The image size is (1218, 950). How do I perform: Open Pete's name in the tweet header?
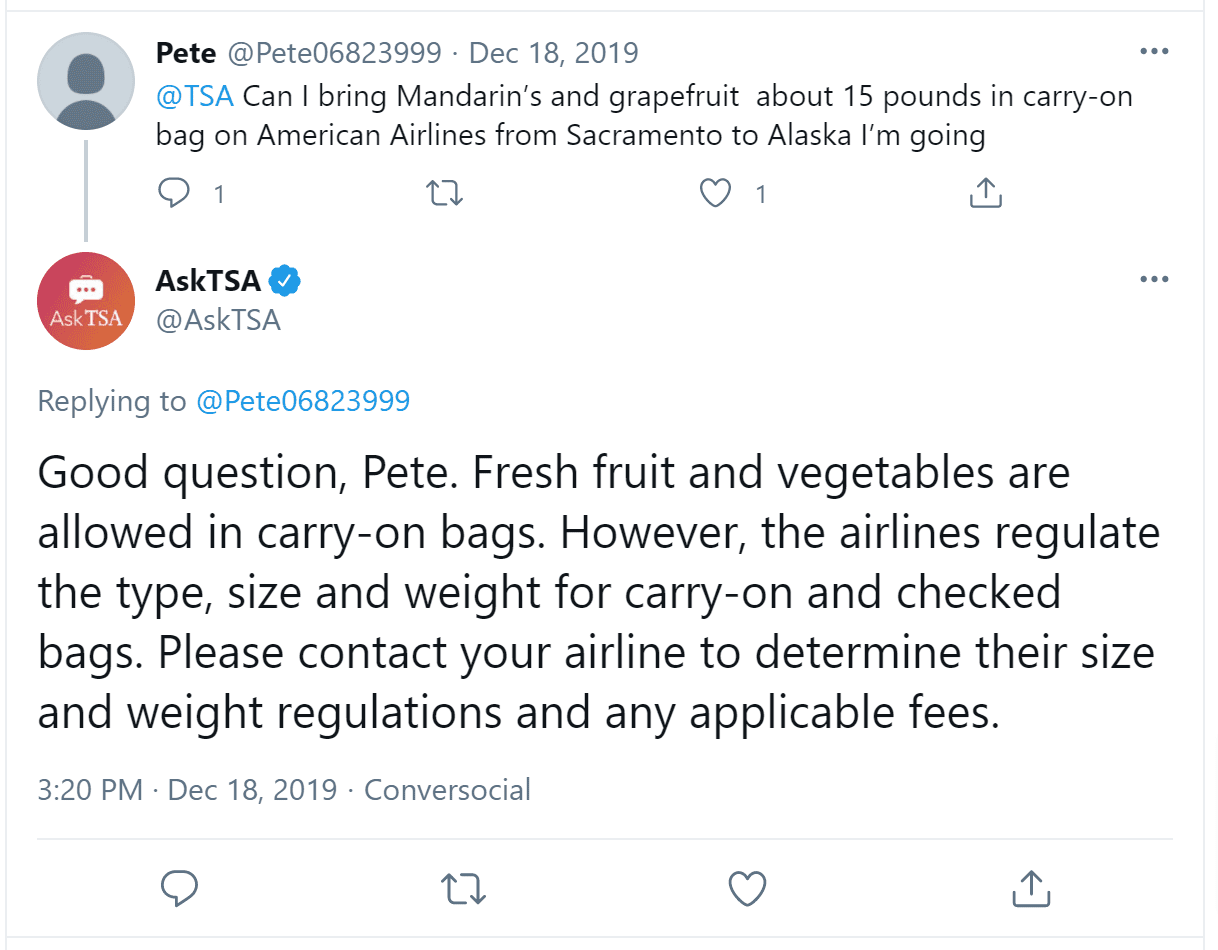point(186,51)
